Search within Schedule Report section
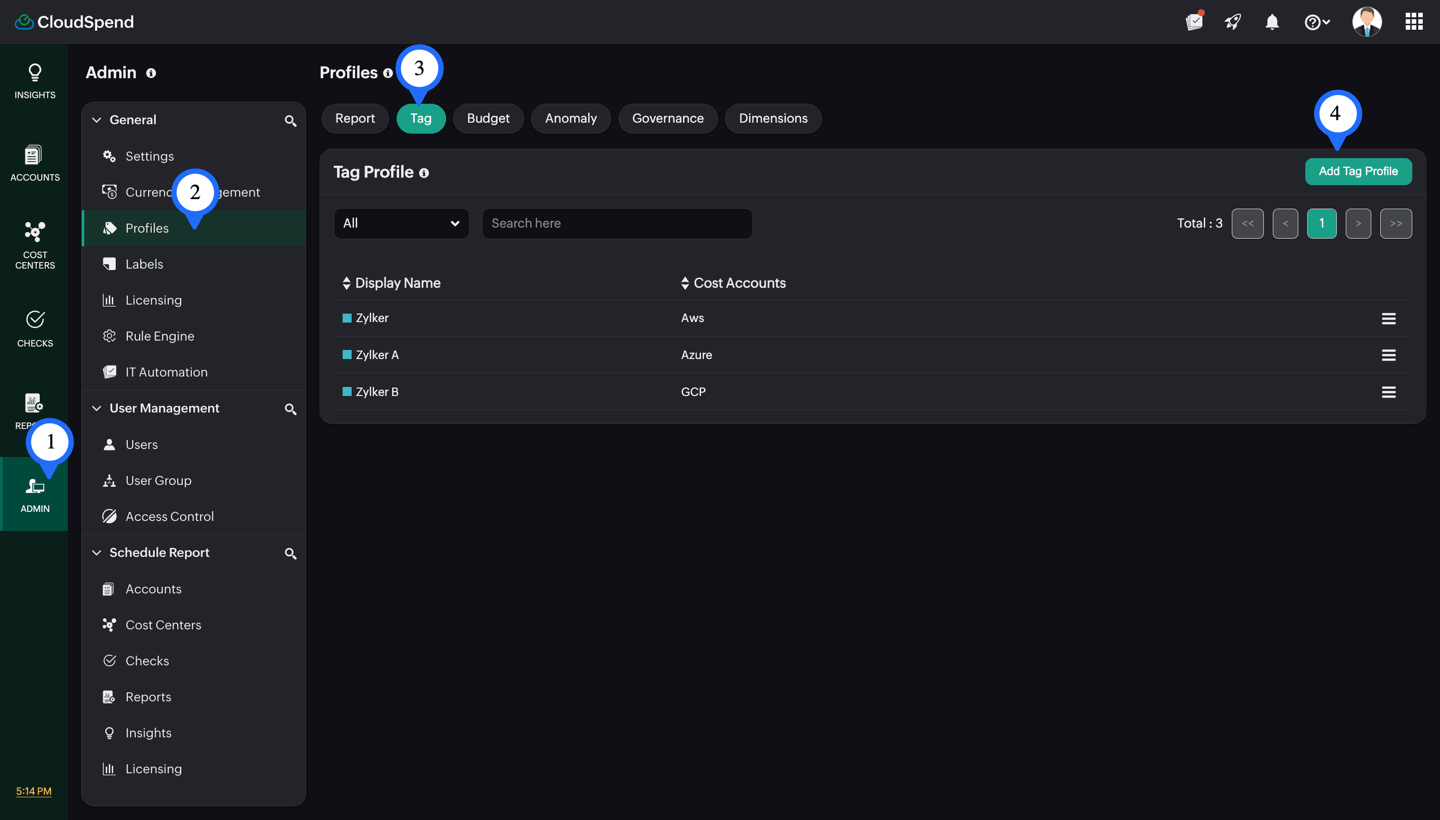This screenshot has height=820, width=1440. click(x=290, y=553)
